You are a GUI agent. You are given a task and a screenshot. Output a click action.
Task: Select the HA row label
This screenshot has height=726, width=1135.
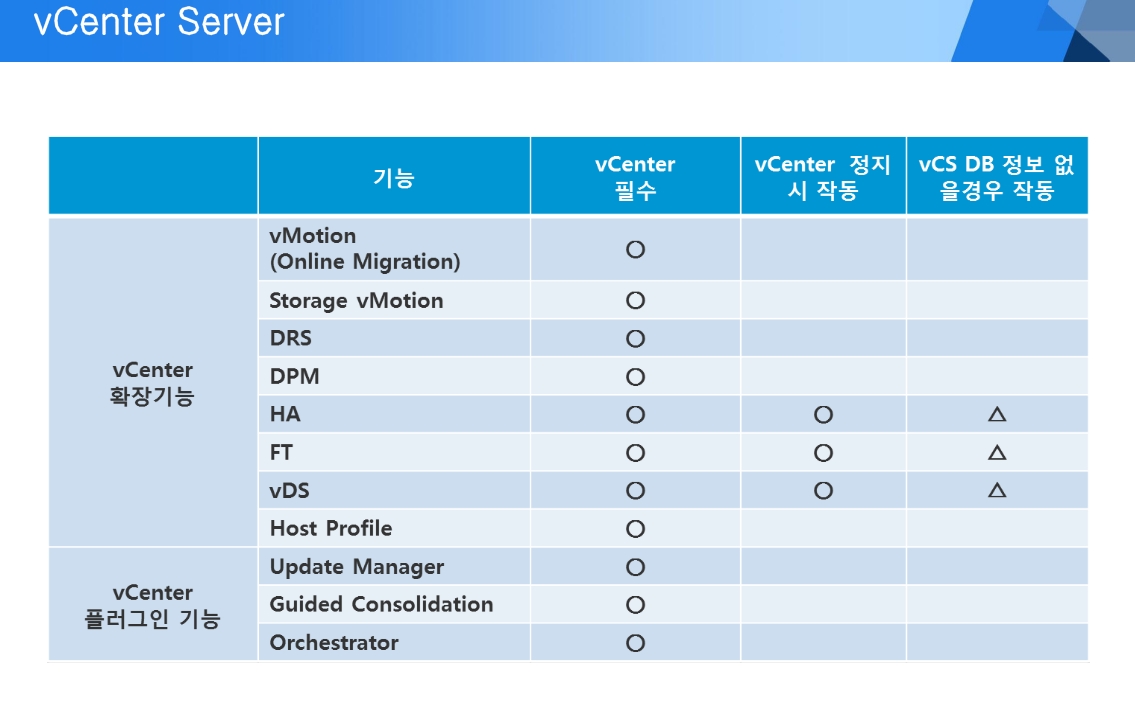(284, 414)
